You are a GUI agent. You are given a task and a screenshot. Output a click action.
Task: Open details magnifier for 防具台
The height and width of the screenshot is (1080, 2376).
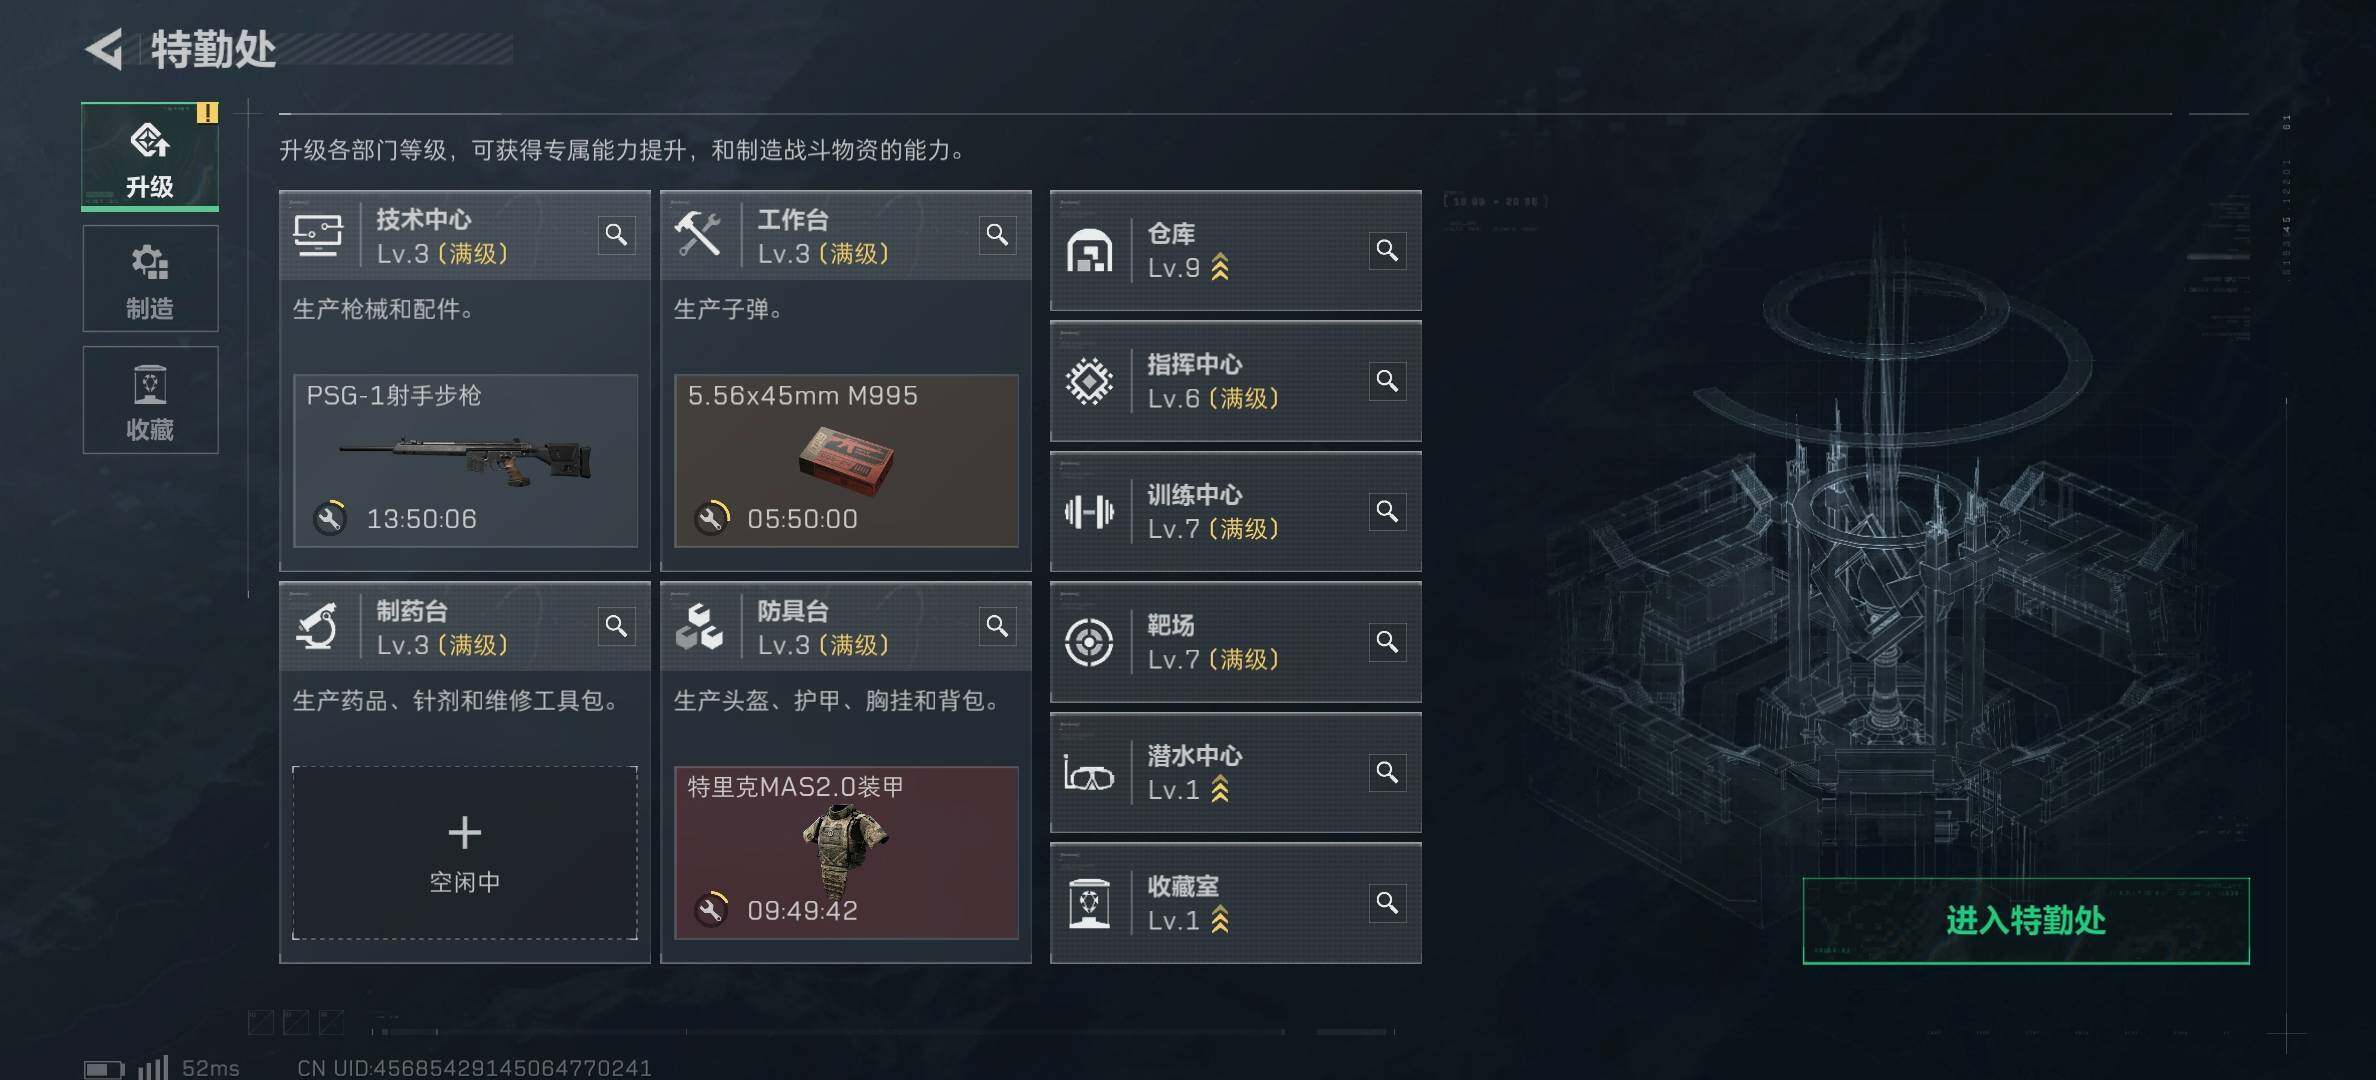(x=997, y=626)
